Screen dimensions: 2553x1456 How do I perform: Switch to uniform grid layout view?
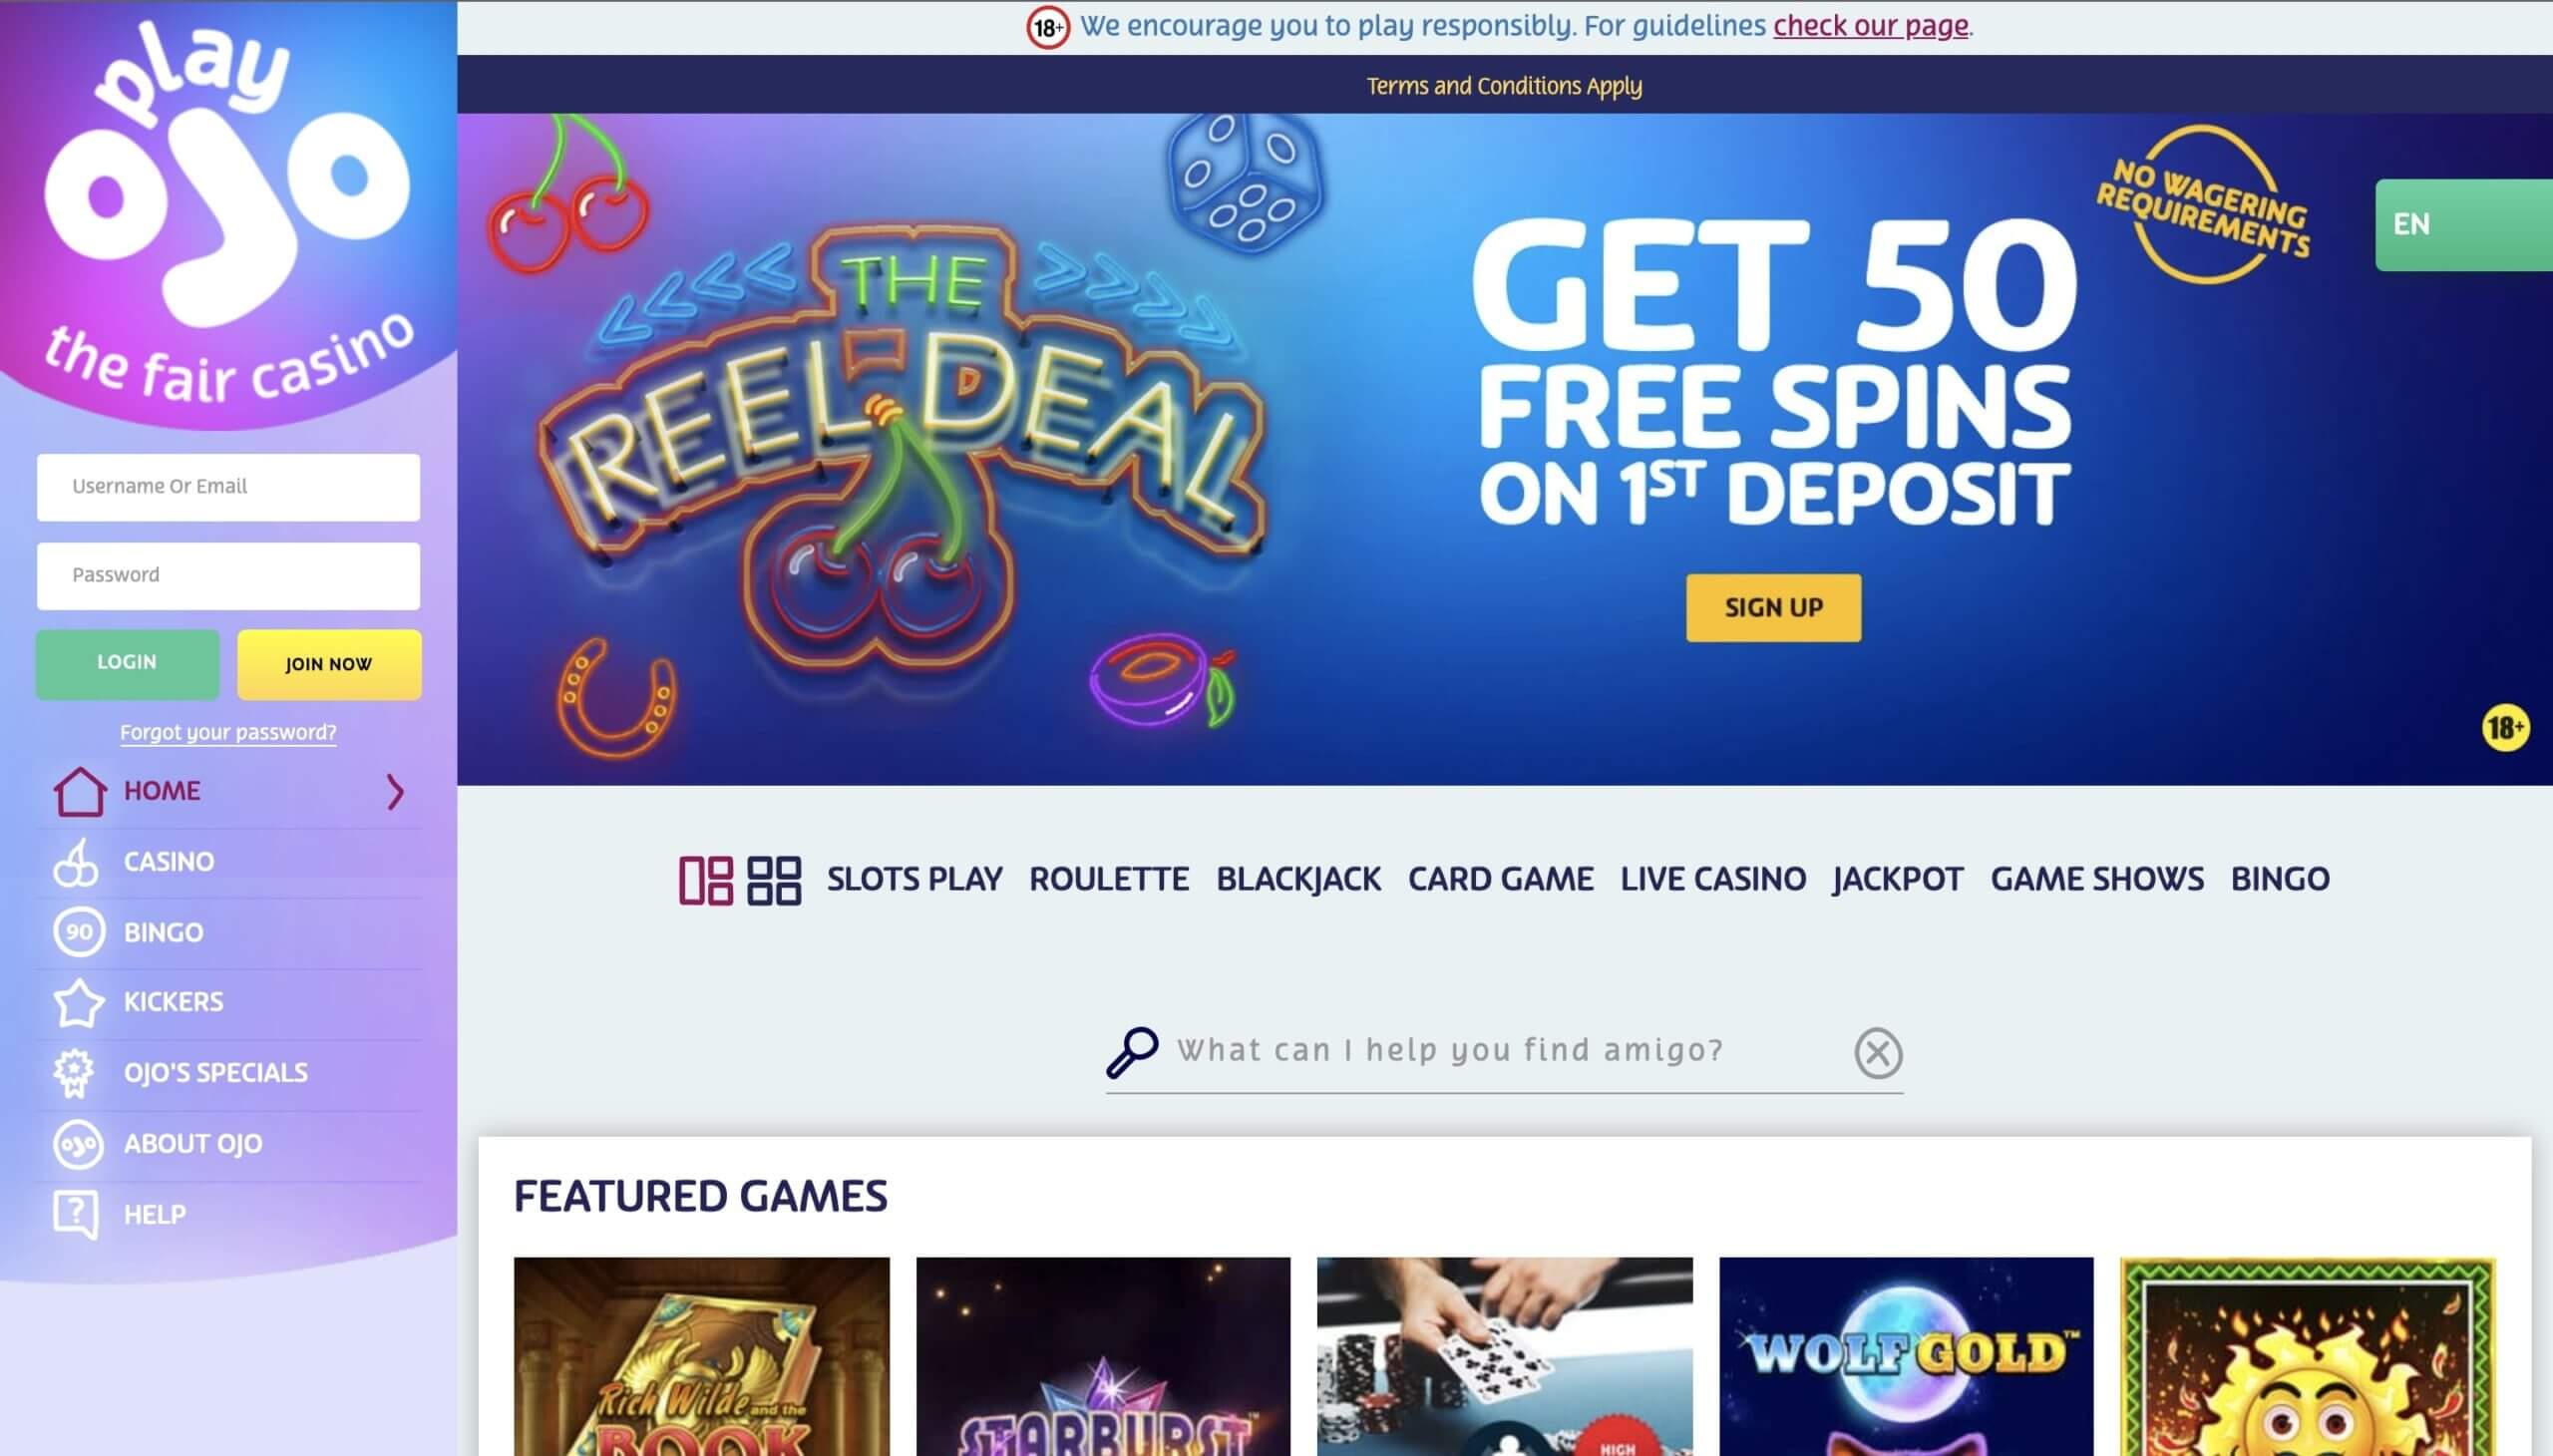(775, 880)
